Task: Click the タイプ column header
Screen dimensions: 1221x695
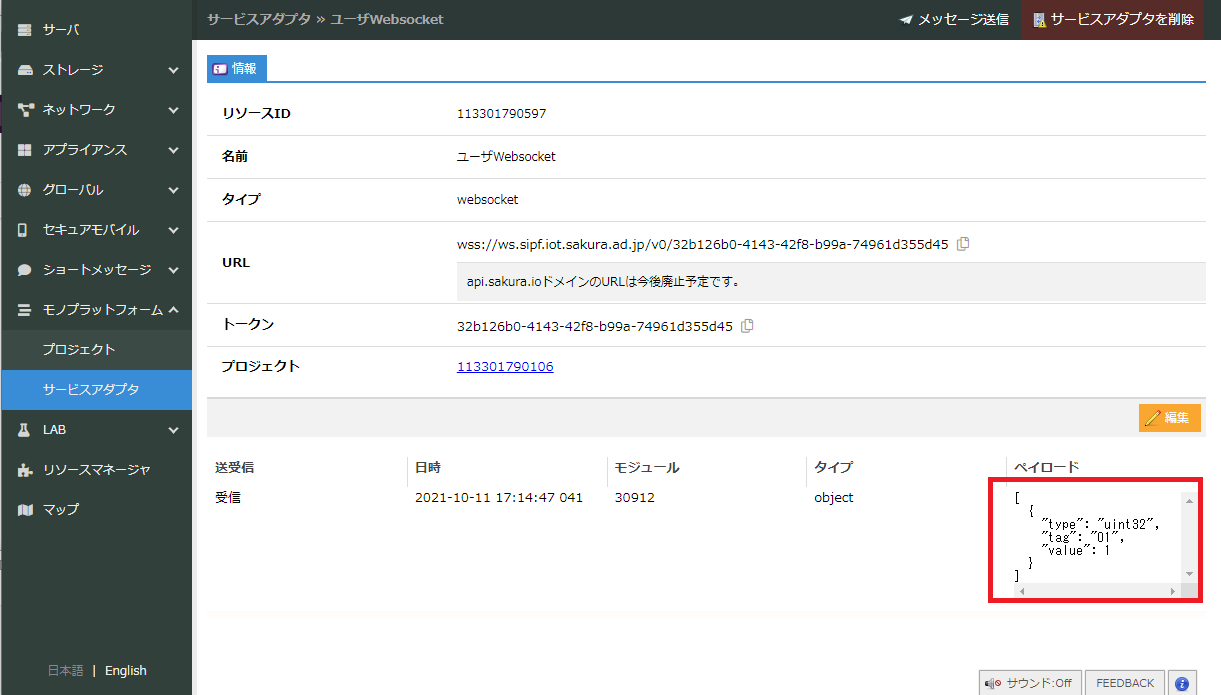Action: point(833,468)
